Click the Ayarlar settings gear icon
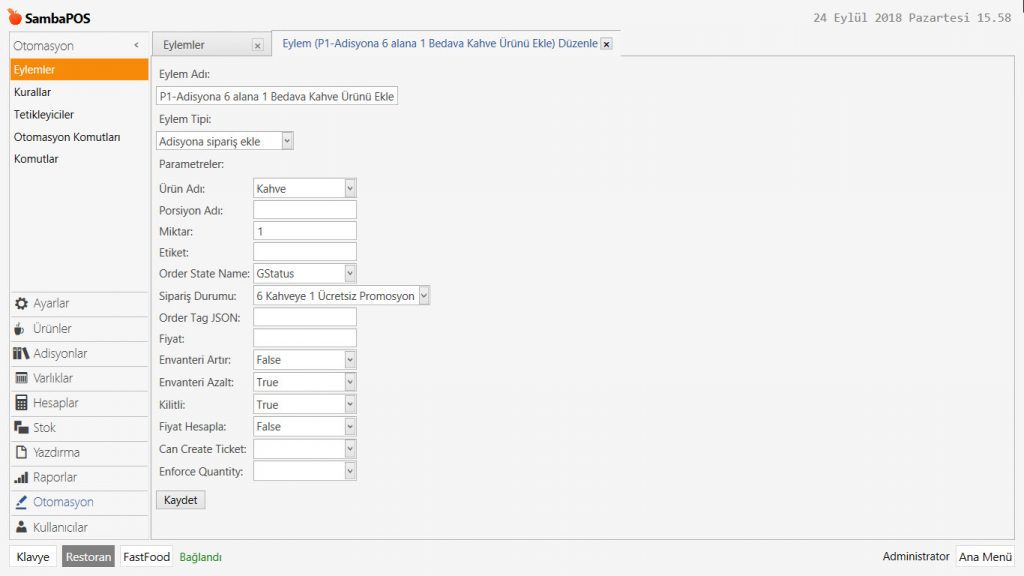The height and width of the screenshot is (576, 1024). pos(21,304)
